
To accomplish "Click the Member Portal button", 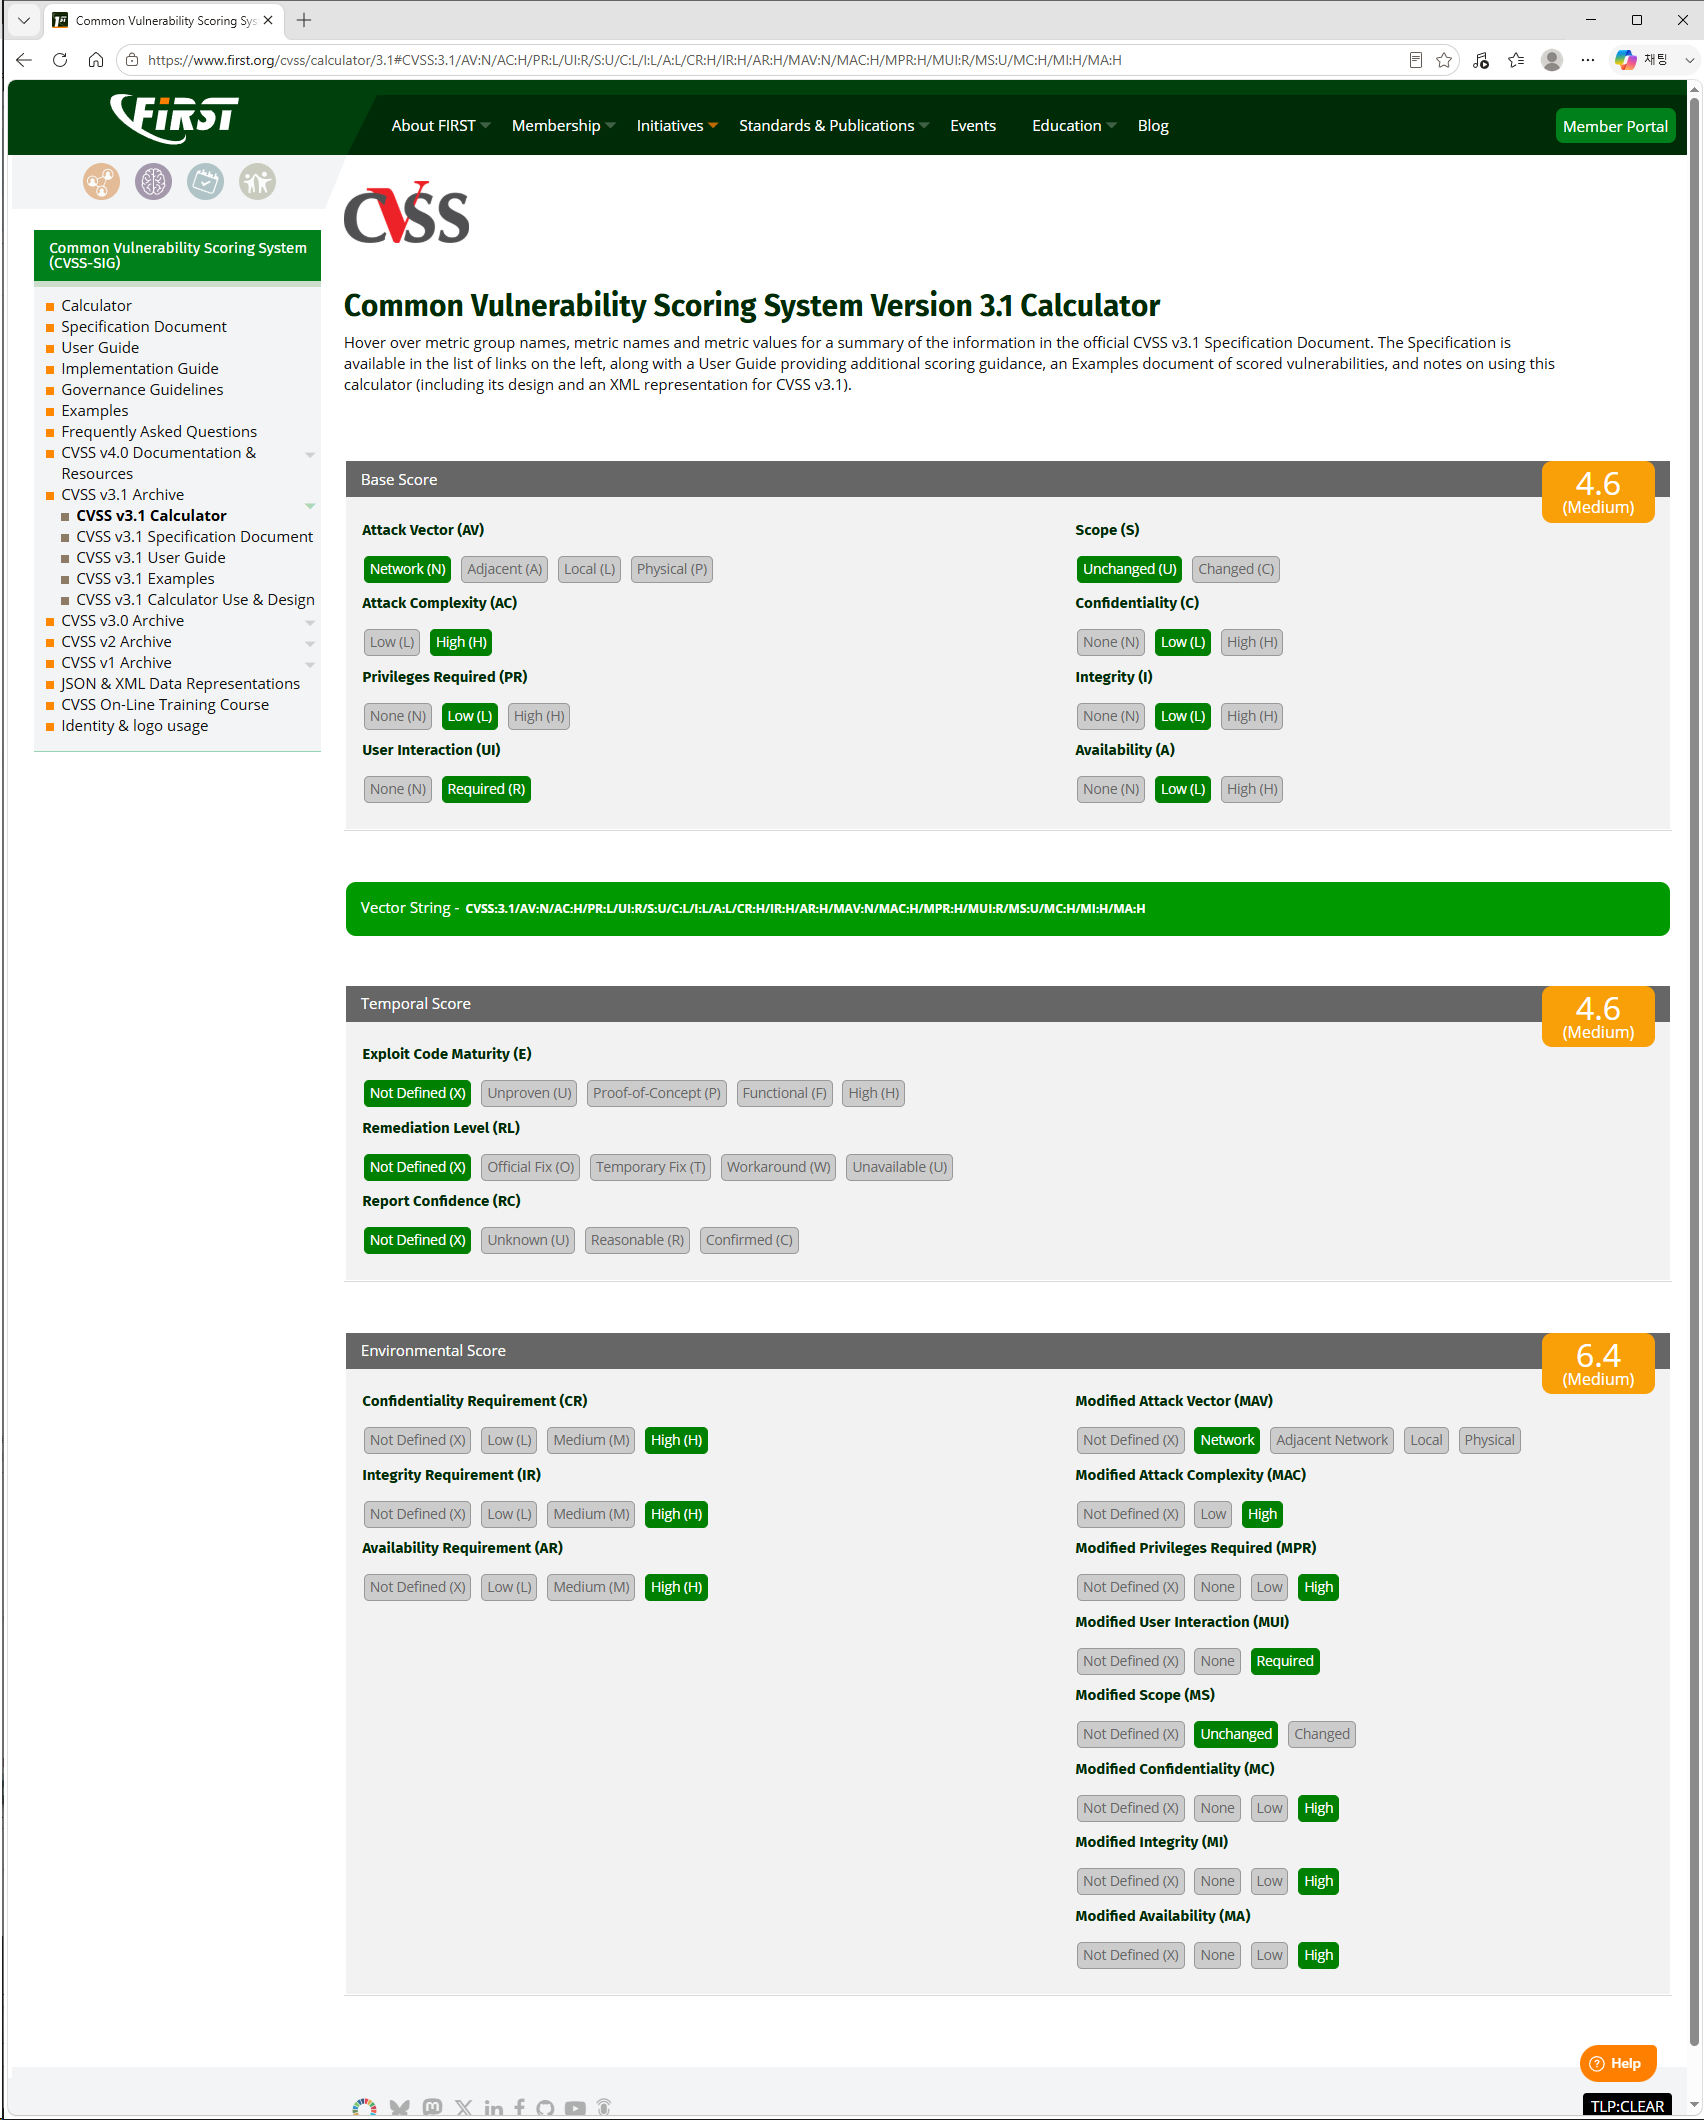I will [1615, 126].
